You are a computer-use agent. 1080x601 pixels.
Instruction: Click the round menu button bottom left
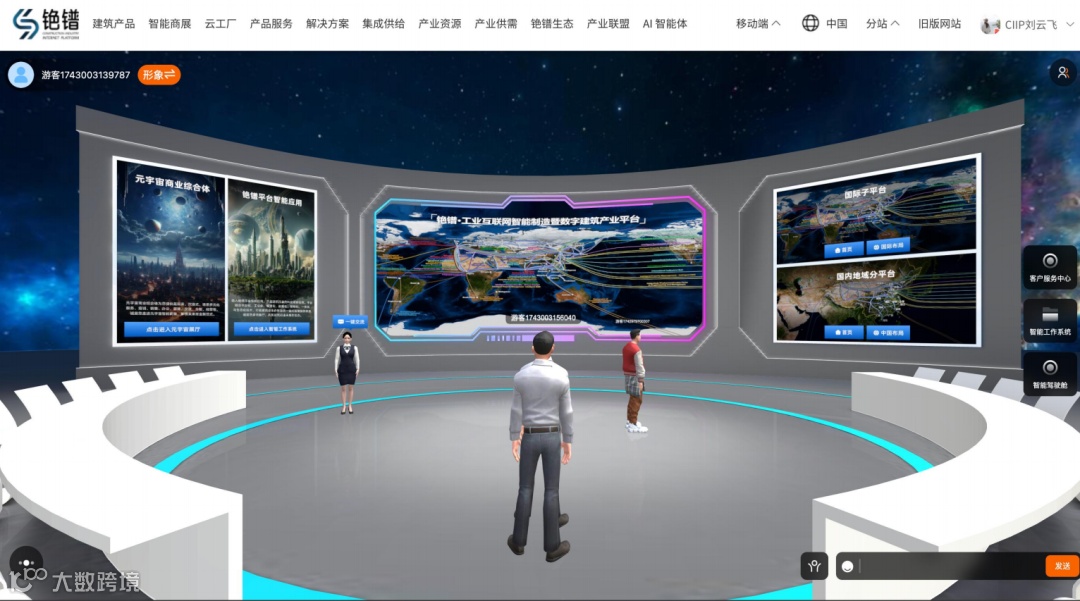[x=26, y=563]
